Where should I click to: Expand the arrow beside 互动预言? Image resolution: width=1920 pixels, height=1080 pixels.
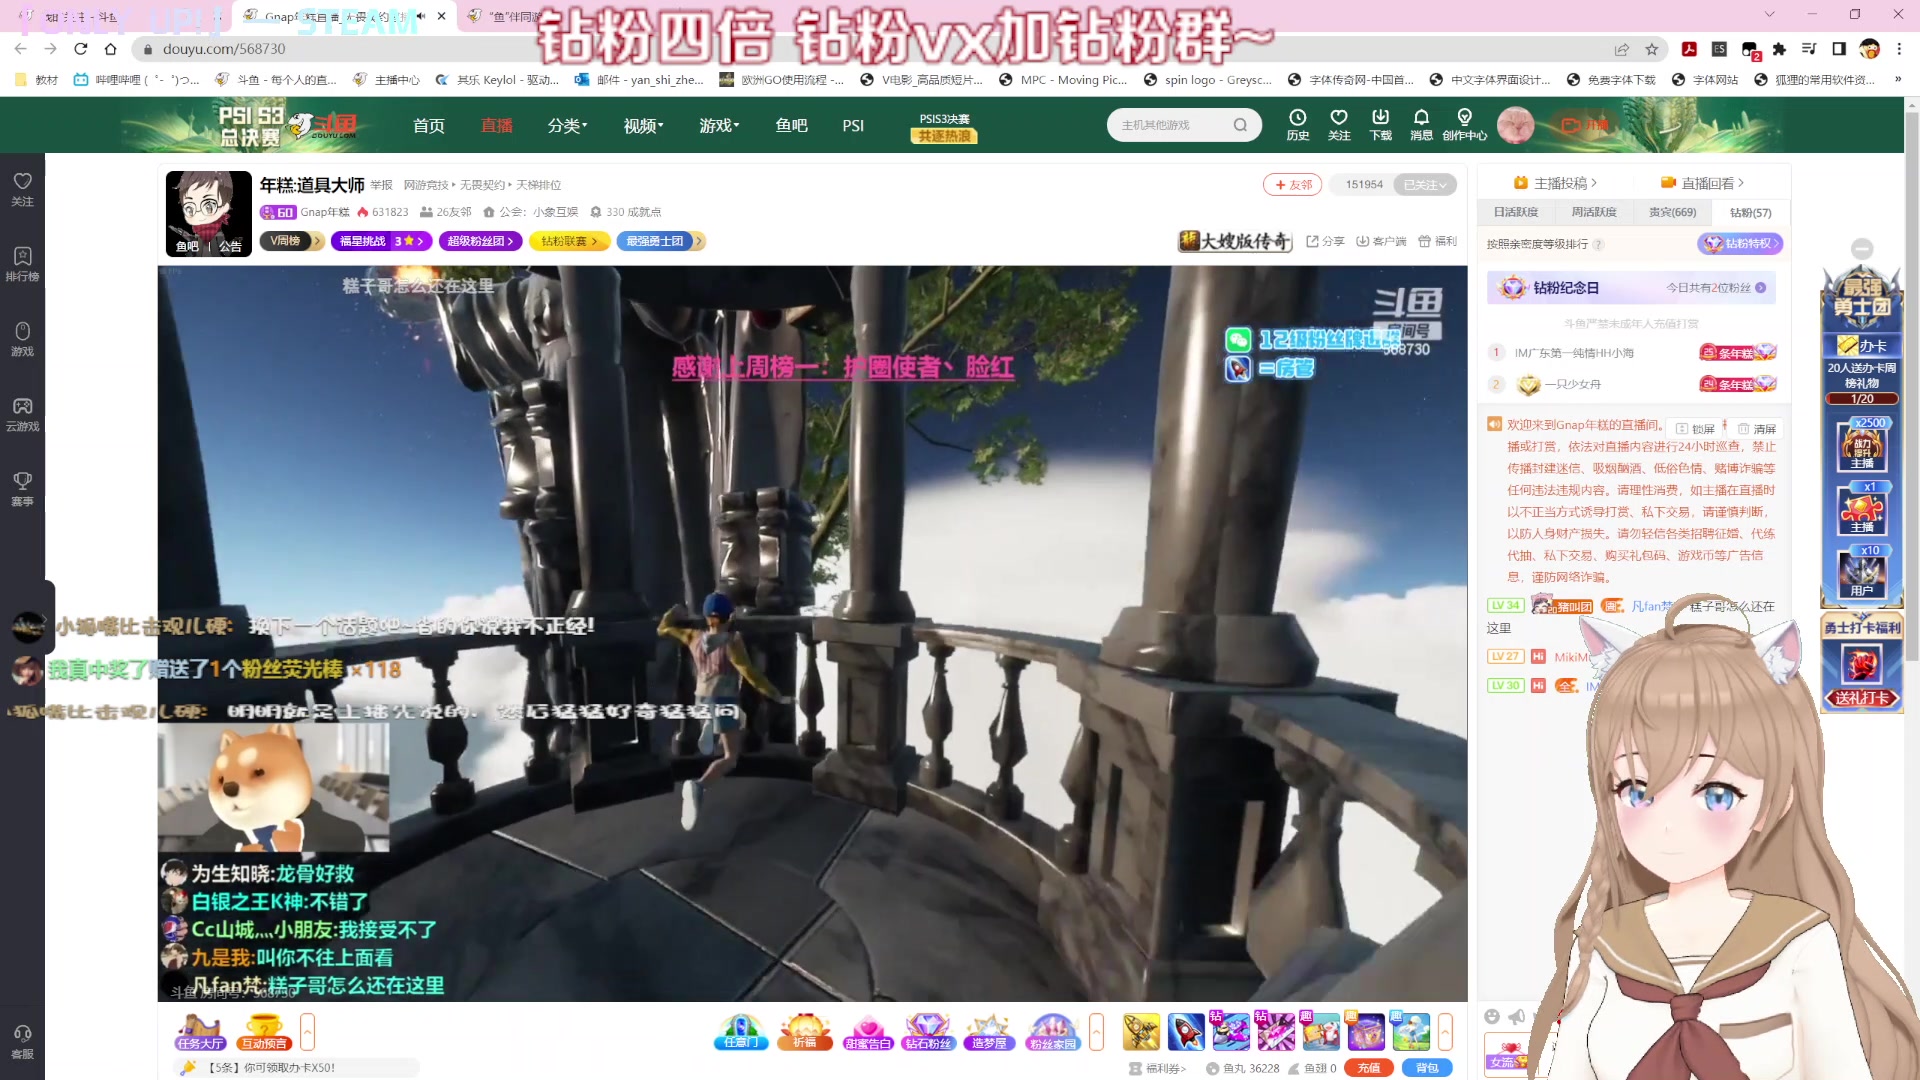(x=307, y=1032)
